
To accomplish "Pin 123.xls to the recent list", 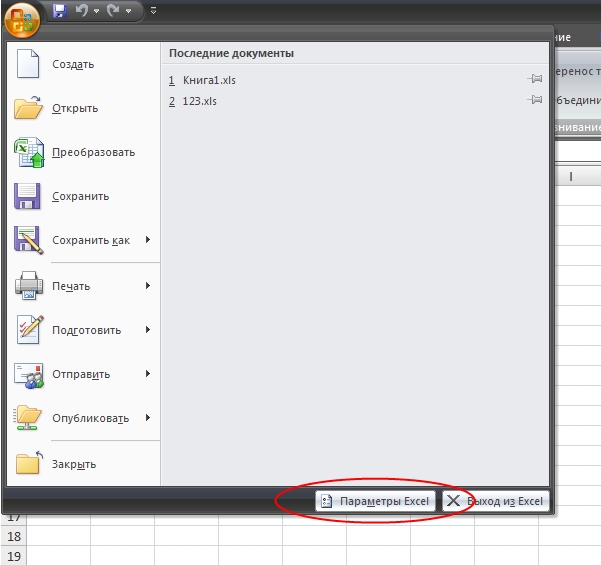I will coord(535,100).
